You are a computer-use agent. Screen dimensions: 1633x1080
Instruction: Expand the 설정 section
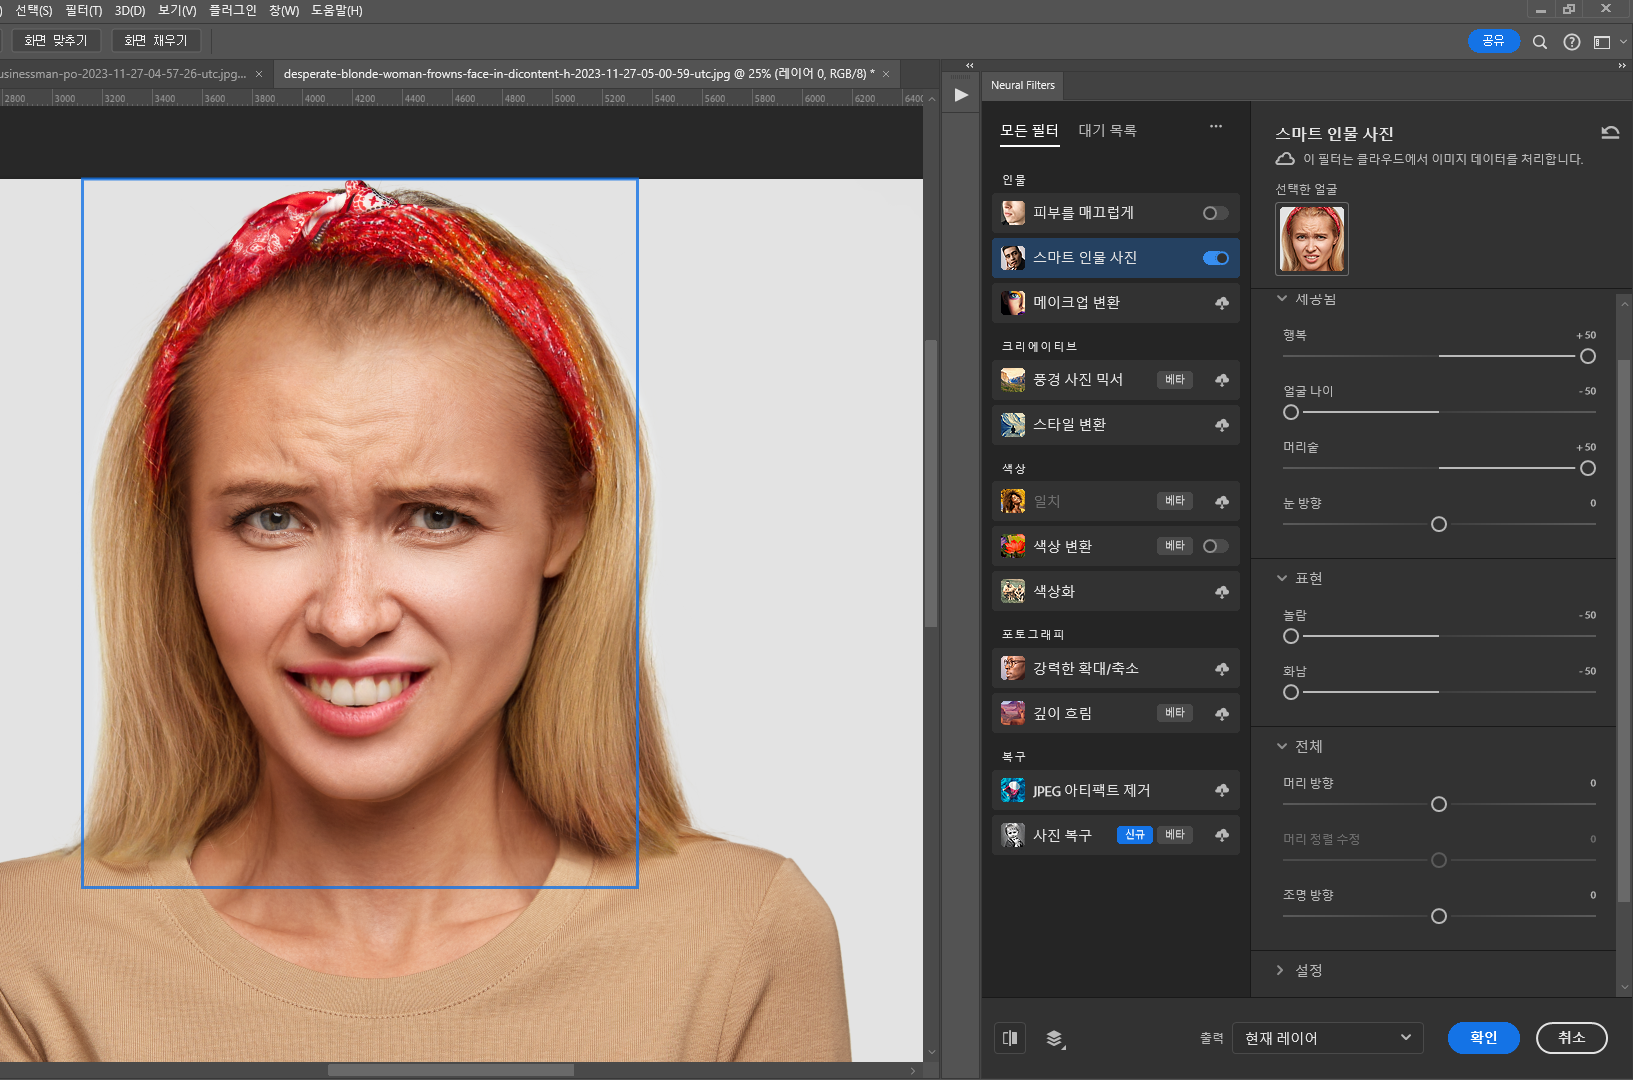(1280, 970)
